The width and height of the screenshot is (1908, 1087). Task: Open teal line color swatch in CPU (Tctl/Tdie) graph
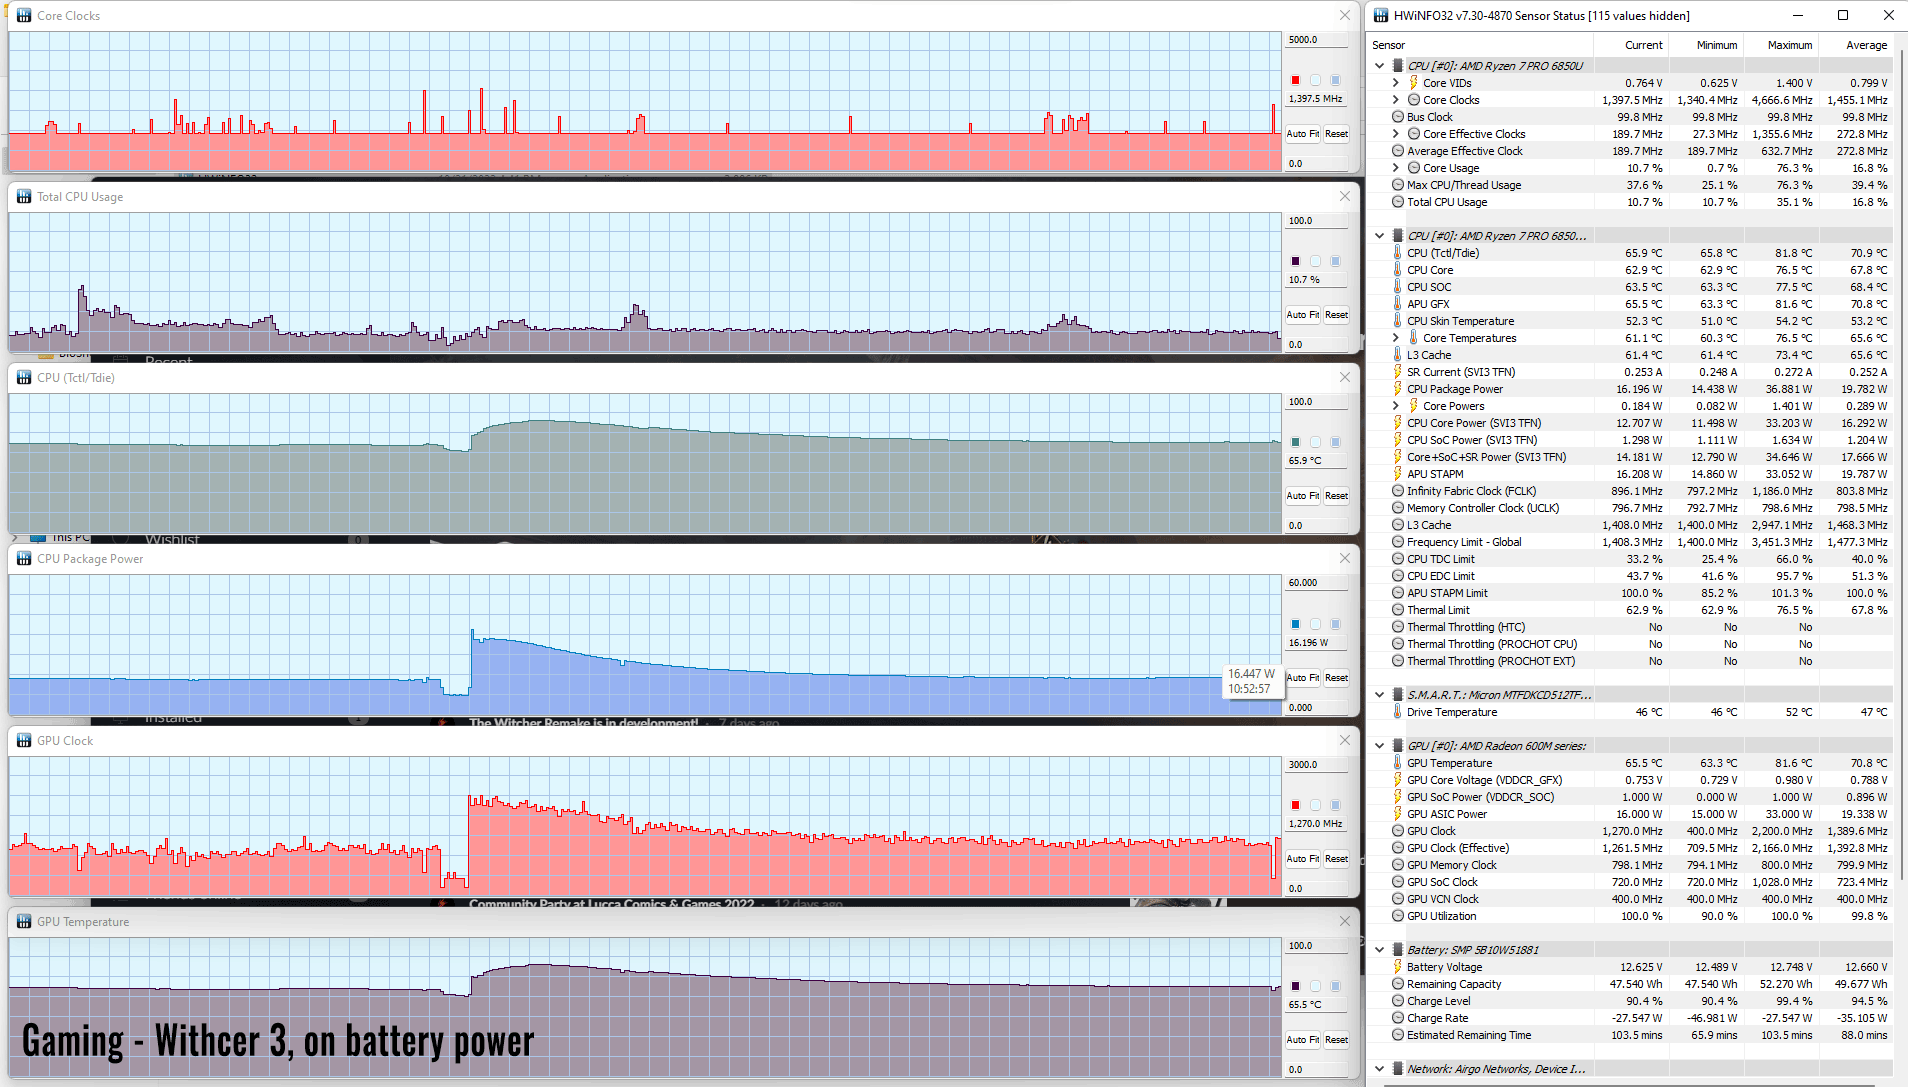1296,442
